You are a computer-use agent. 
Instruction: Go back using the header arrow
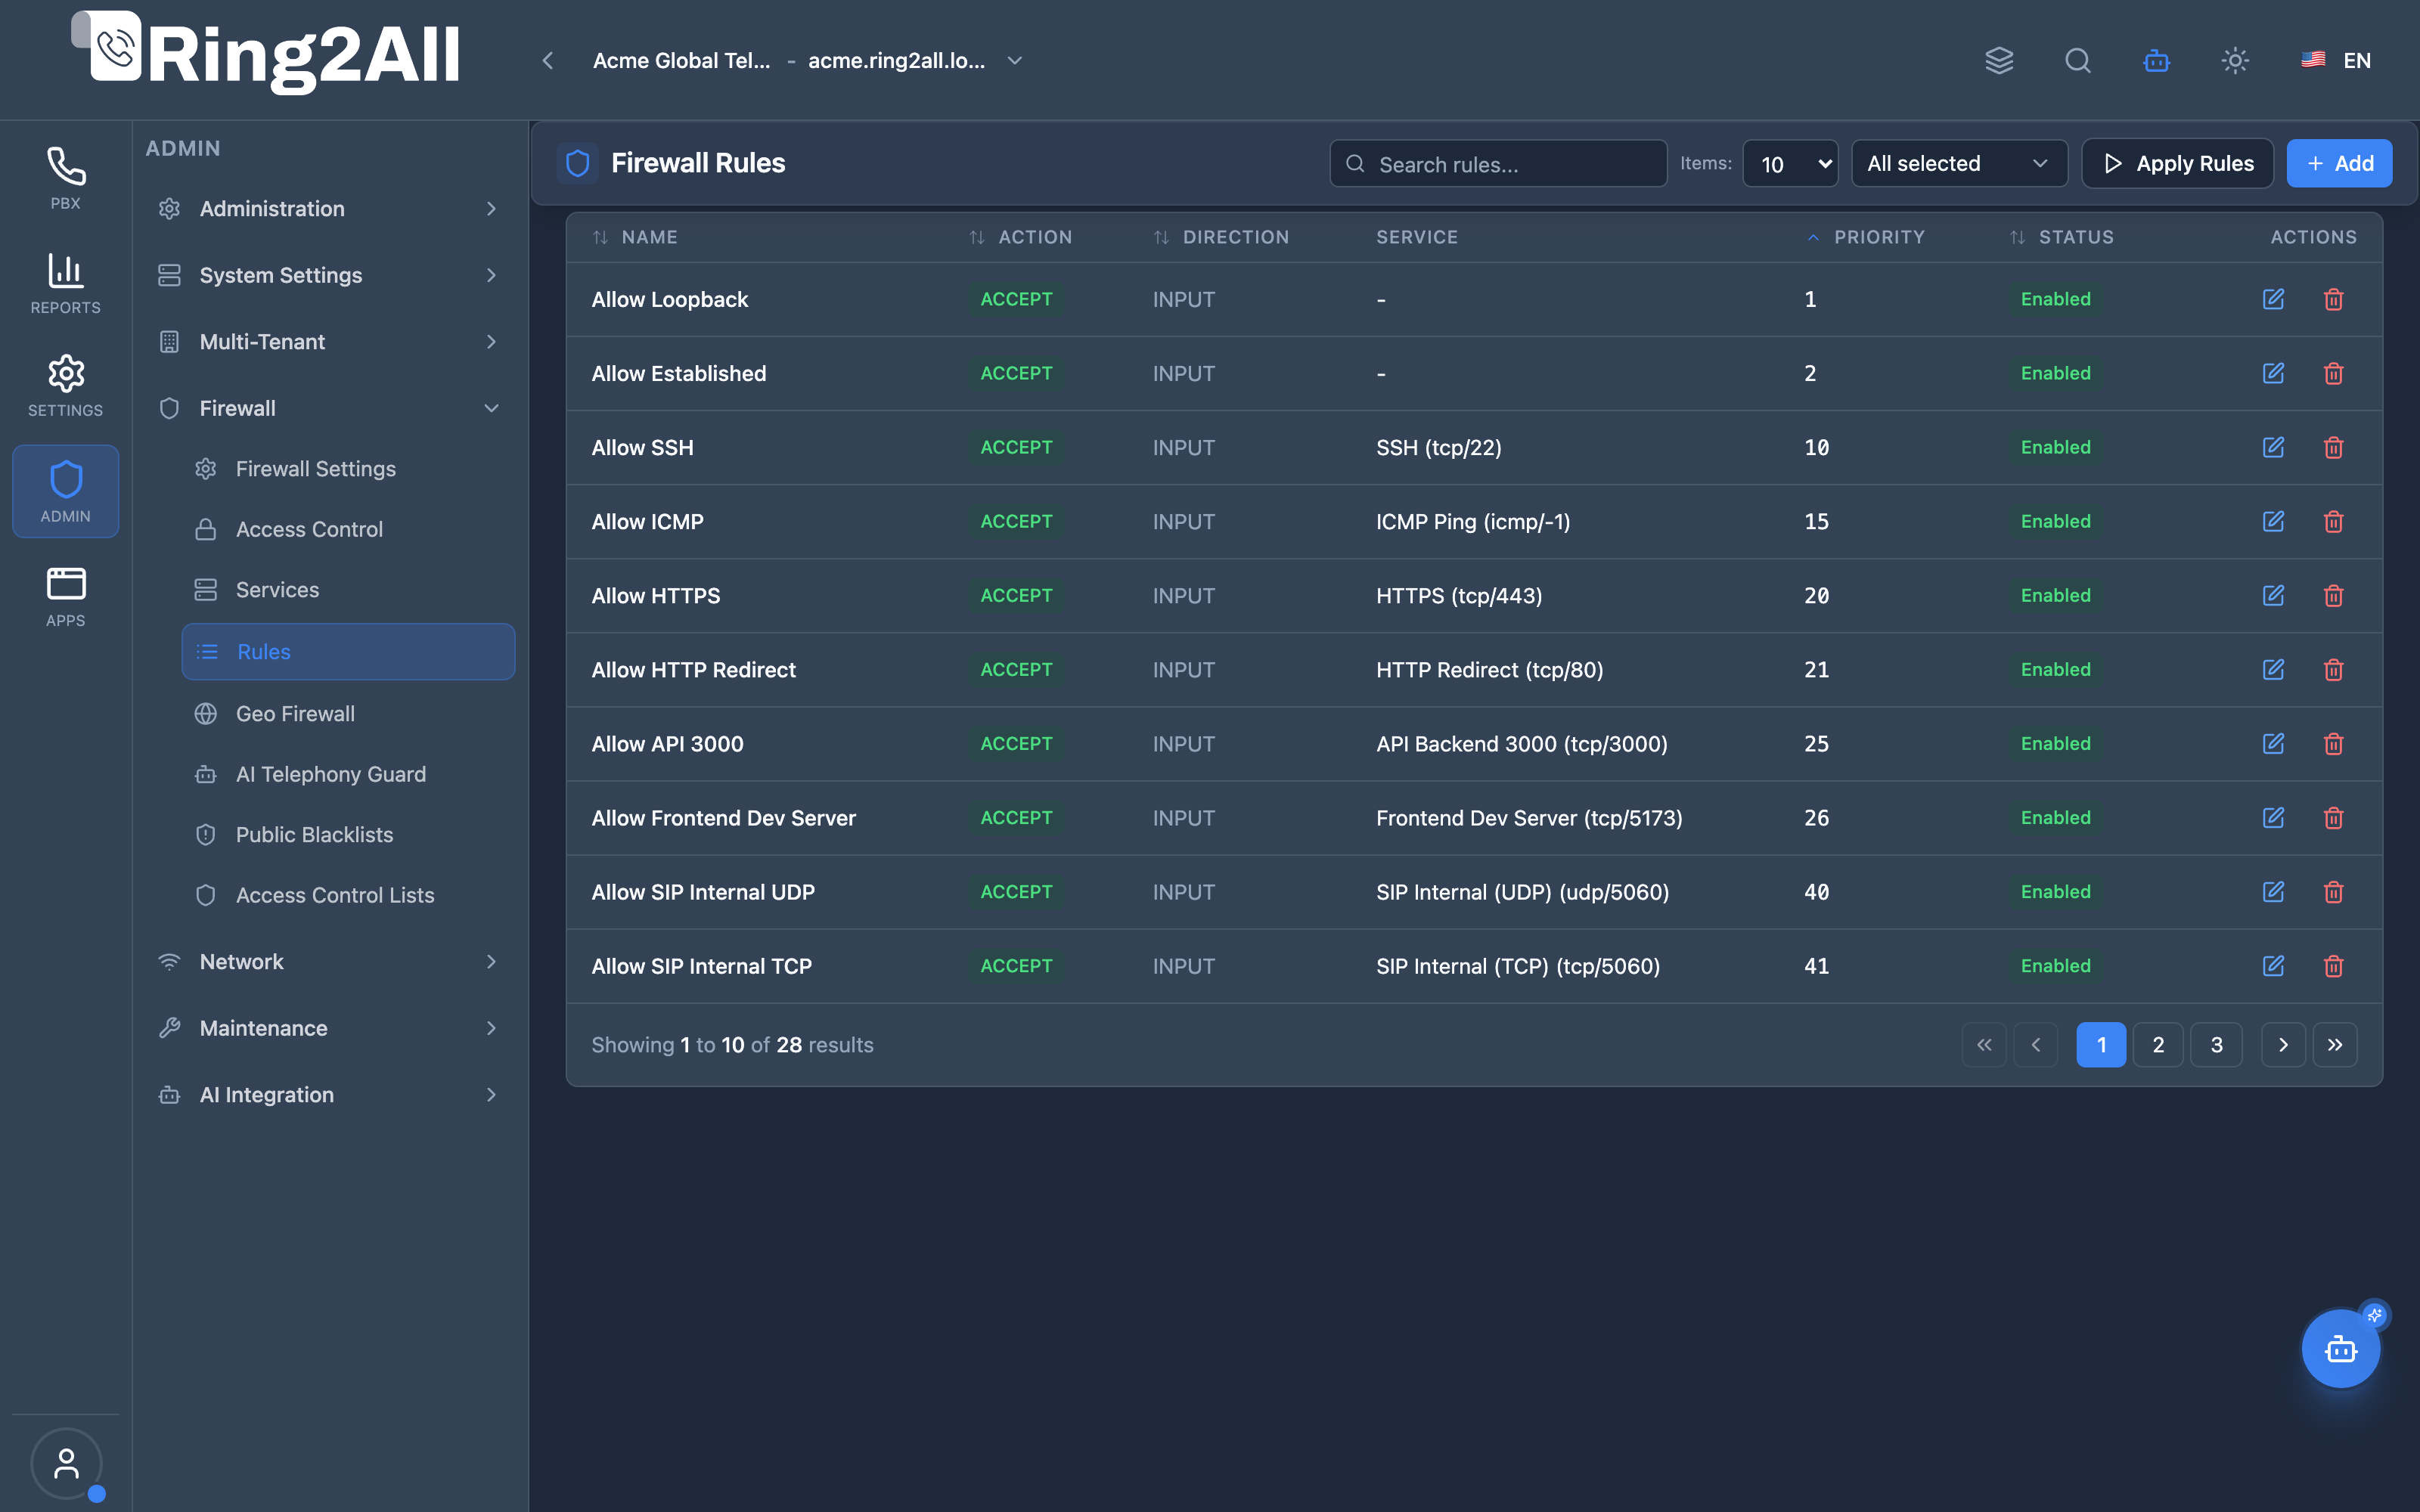tap(547, 60)
